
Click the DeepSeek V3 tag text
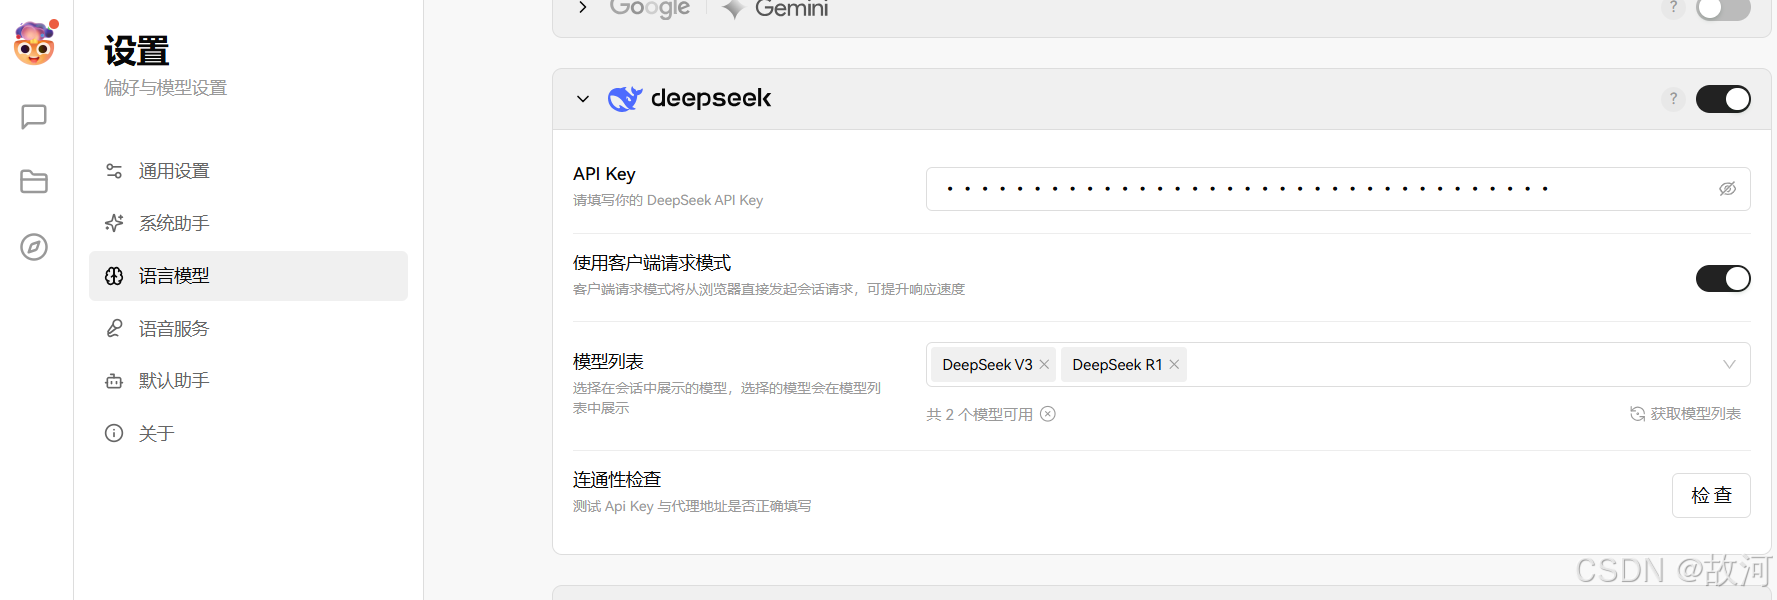pos(987,365)
